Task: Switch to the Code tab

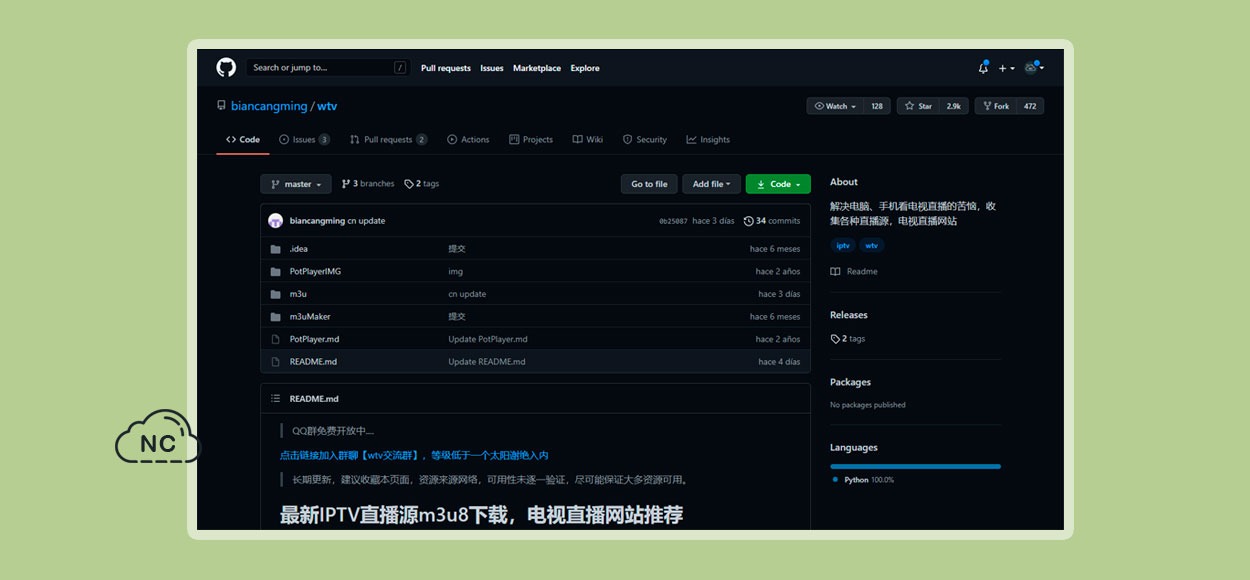Action: coord(243,140)
